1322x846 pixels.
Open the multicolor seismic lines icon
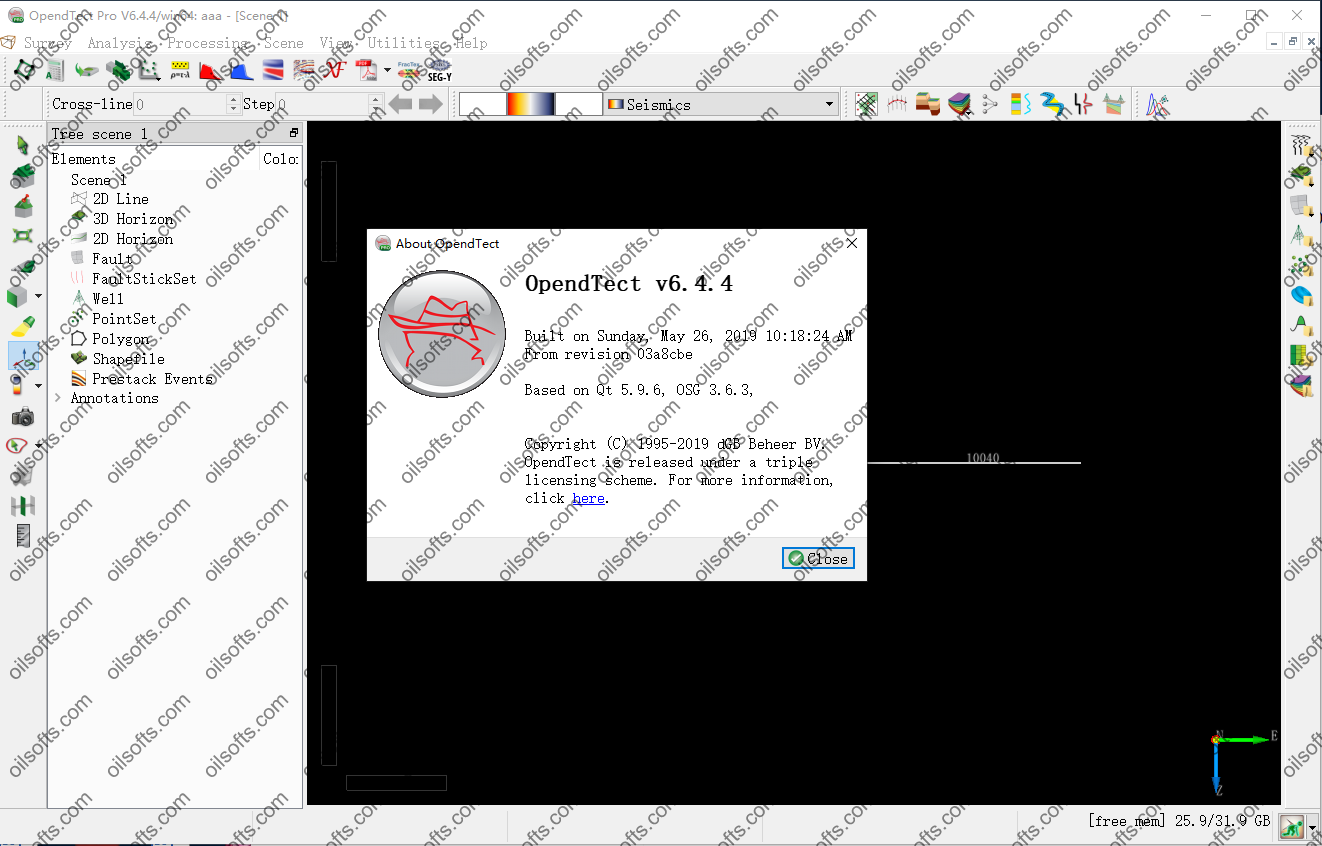[304, 70]
